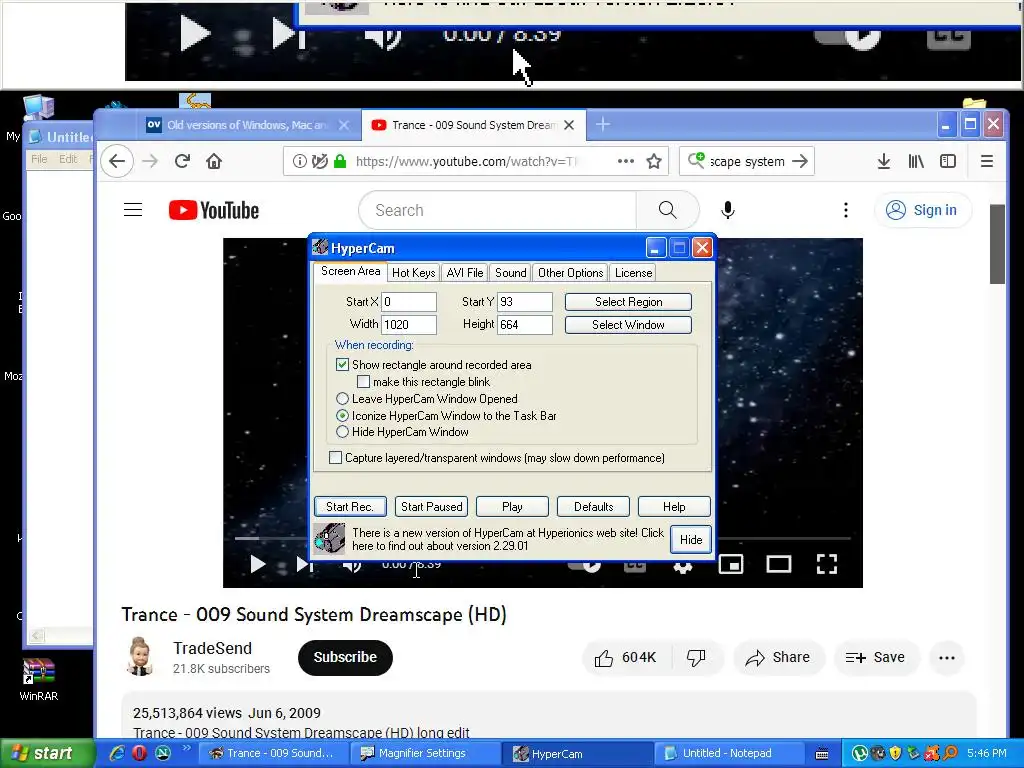Image resolution: width=1024 pixels, height=768 pixels.
Task: Open page actions three-dot menu in address bar
Action: click(x=626, y=161)
